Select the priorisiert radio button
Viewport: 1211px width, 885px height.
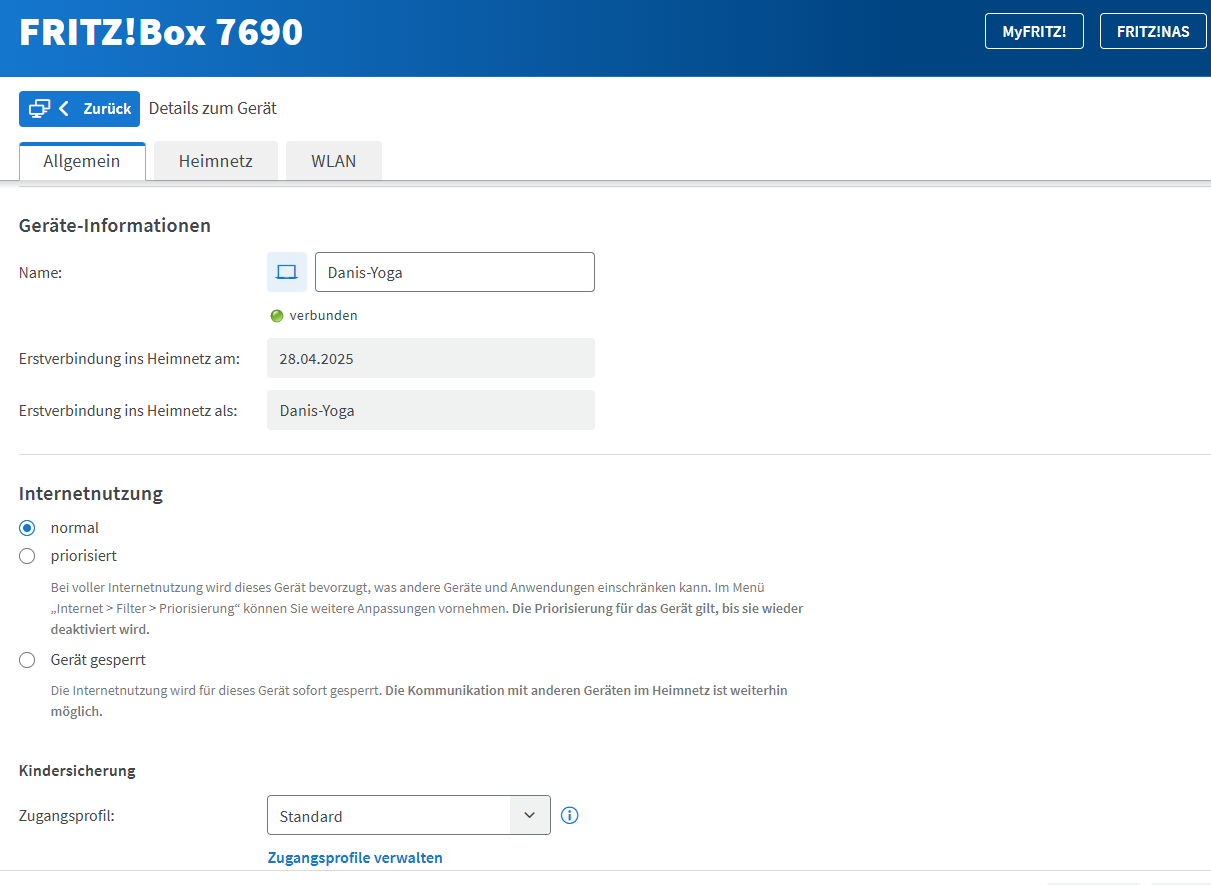(x=27, y=556)
